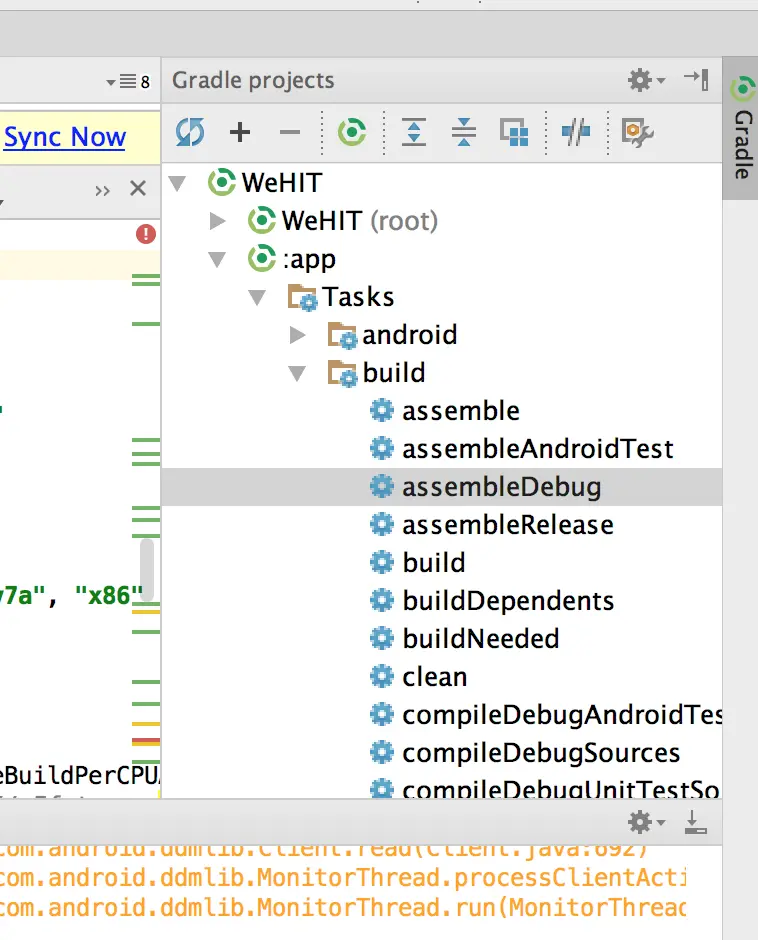
Task: Collapse all nodes in Gradle tree
Action: 464,132
